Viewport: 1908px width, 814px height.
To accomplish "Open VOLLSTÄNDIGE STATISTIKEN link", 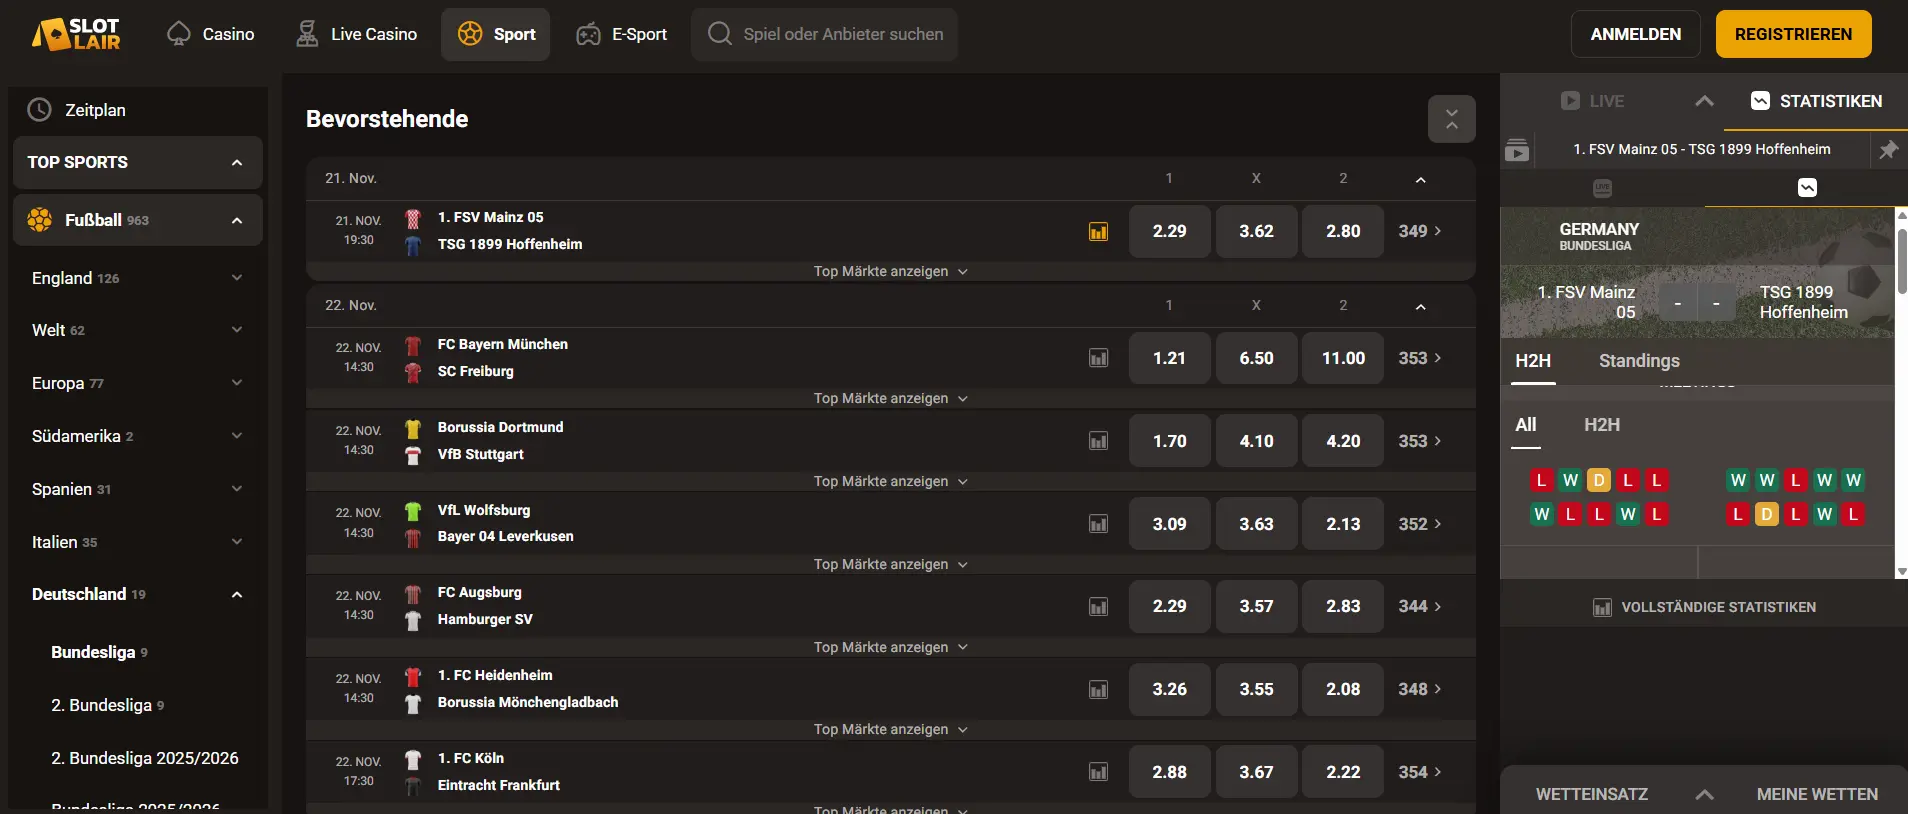I will 1704,607.
